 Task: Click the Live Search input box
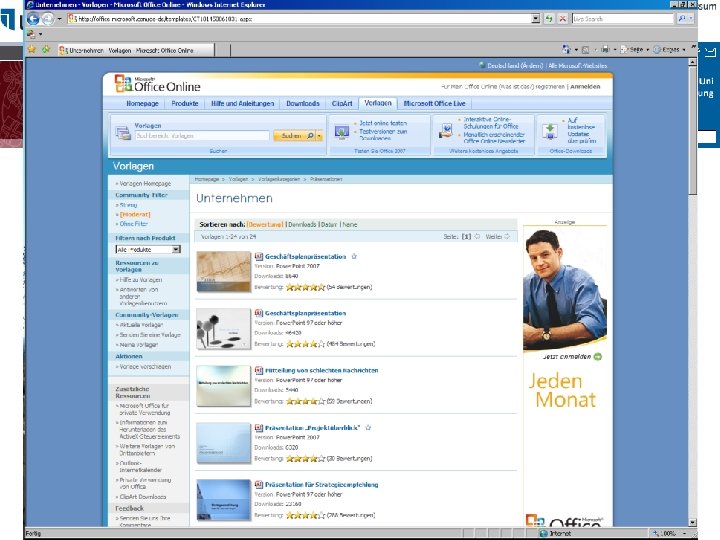click(x=623, y=19)
